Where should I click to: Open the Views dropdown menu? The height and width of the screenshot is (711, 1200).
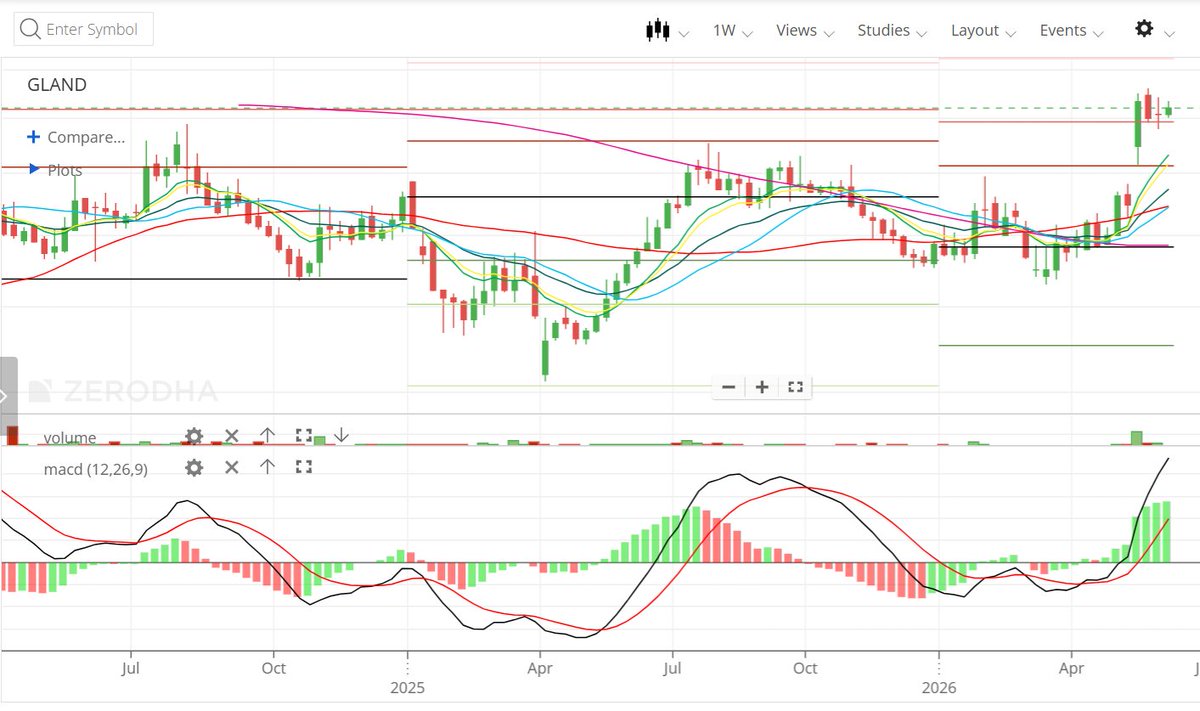pyautogui.click(x=805, y=30)
